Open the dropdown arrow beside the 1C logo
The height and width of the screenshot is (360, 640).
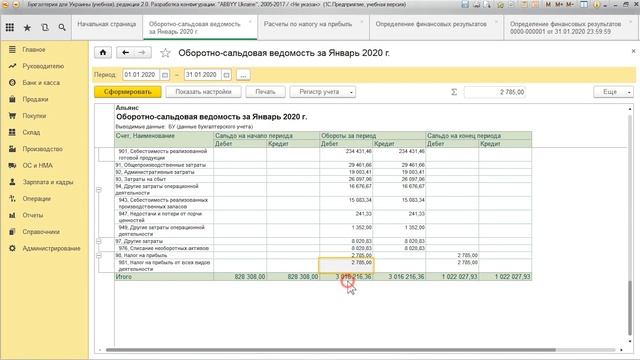[x=16, y=4]
